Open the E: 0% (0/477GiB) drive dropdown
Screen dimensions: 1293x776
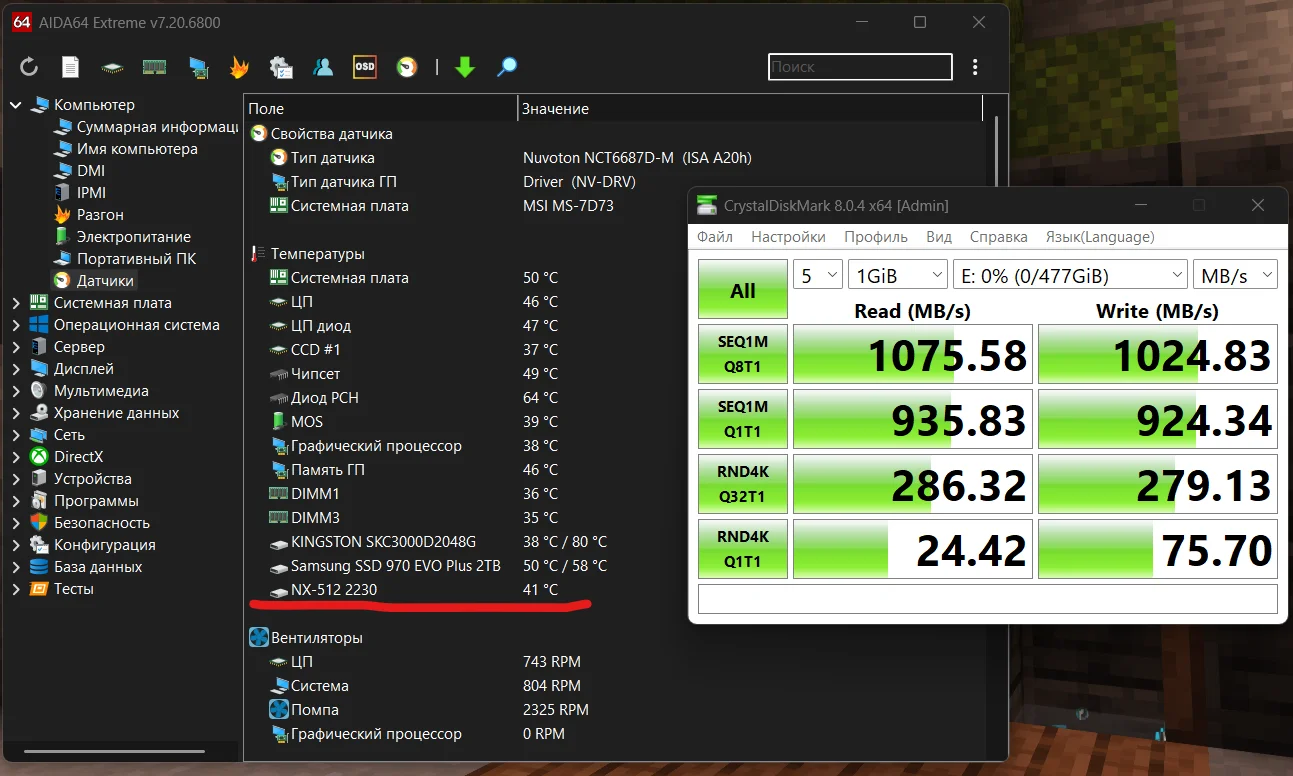coord(1070,275)
